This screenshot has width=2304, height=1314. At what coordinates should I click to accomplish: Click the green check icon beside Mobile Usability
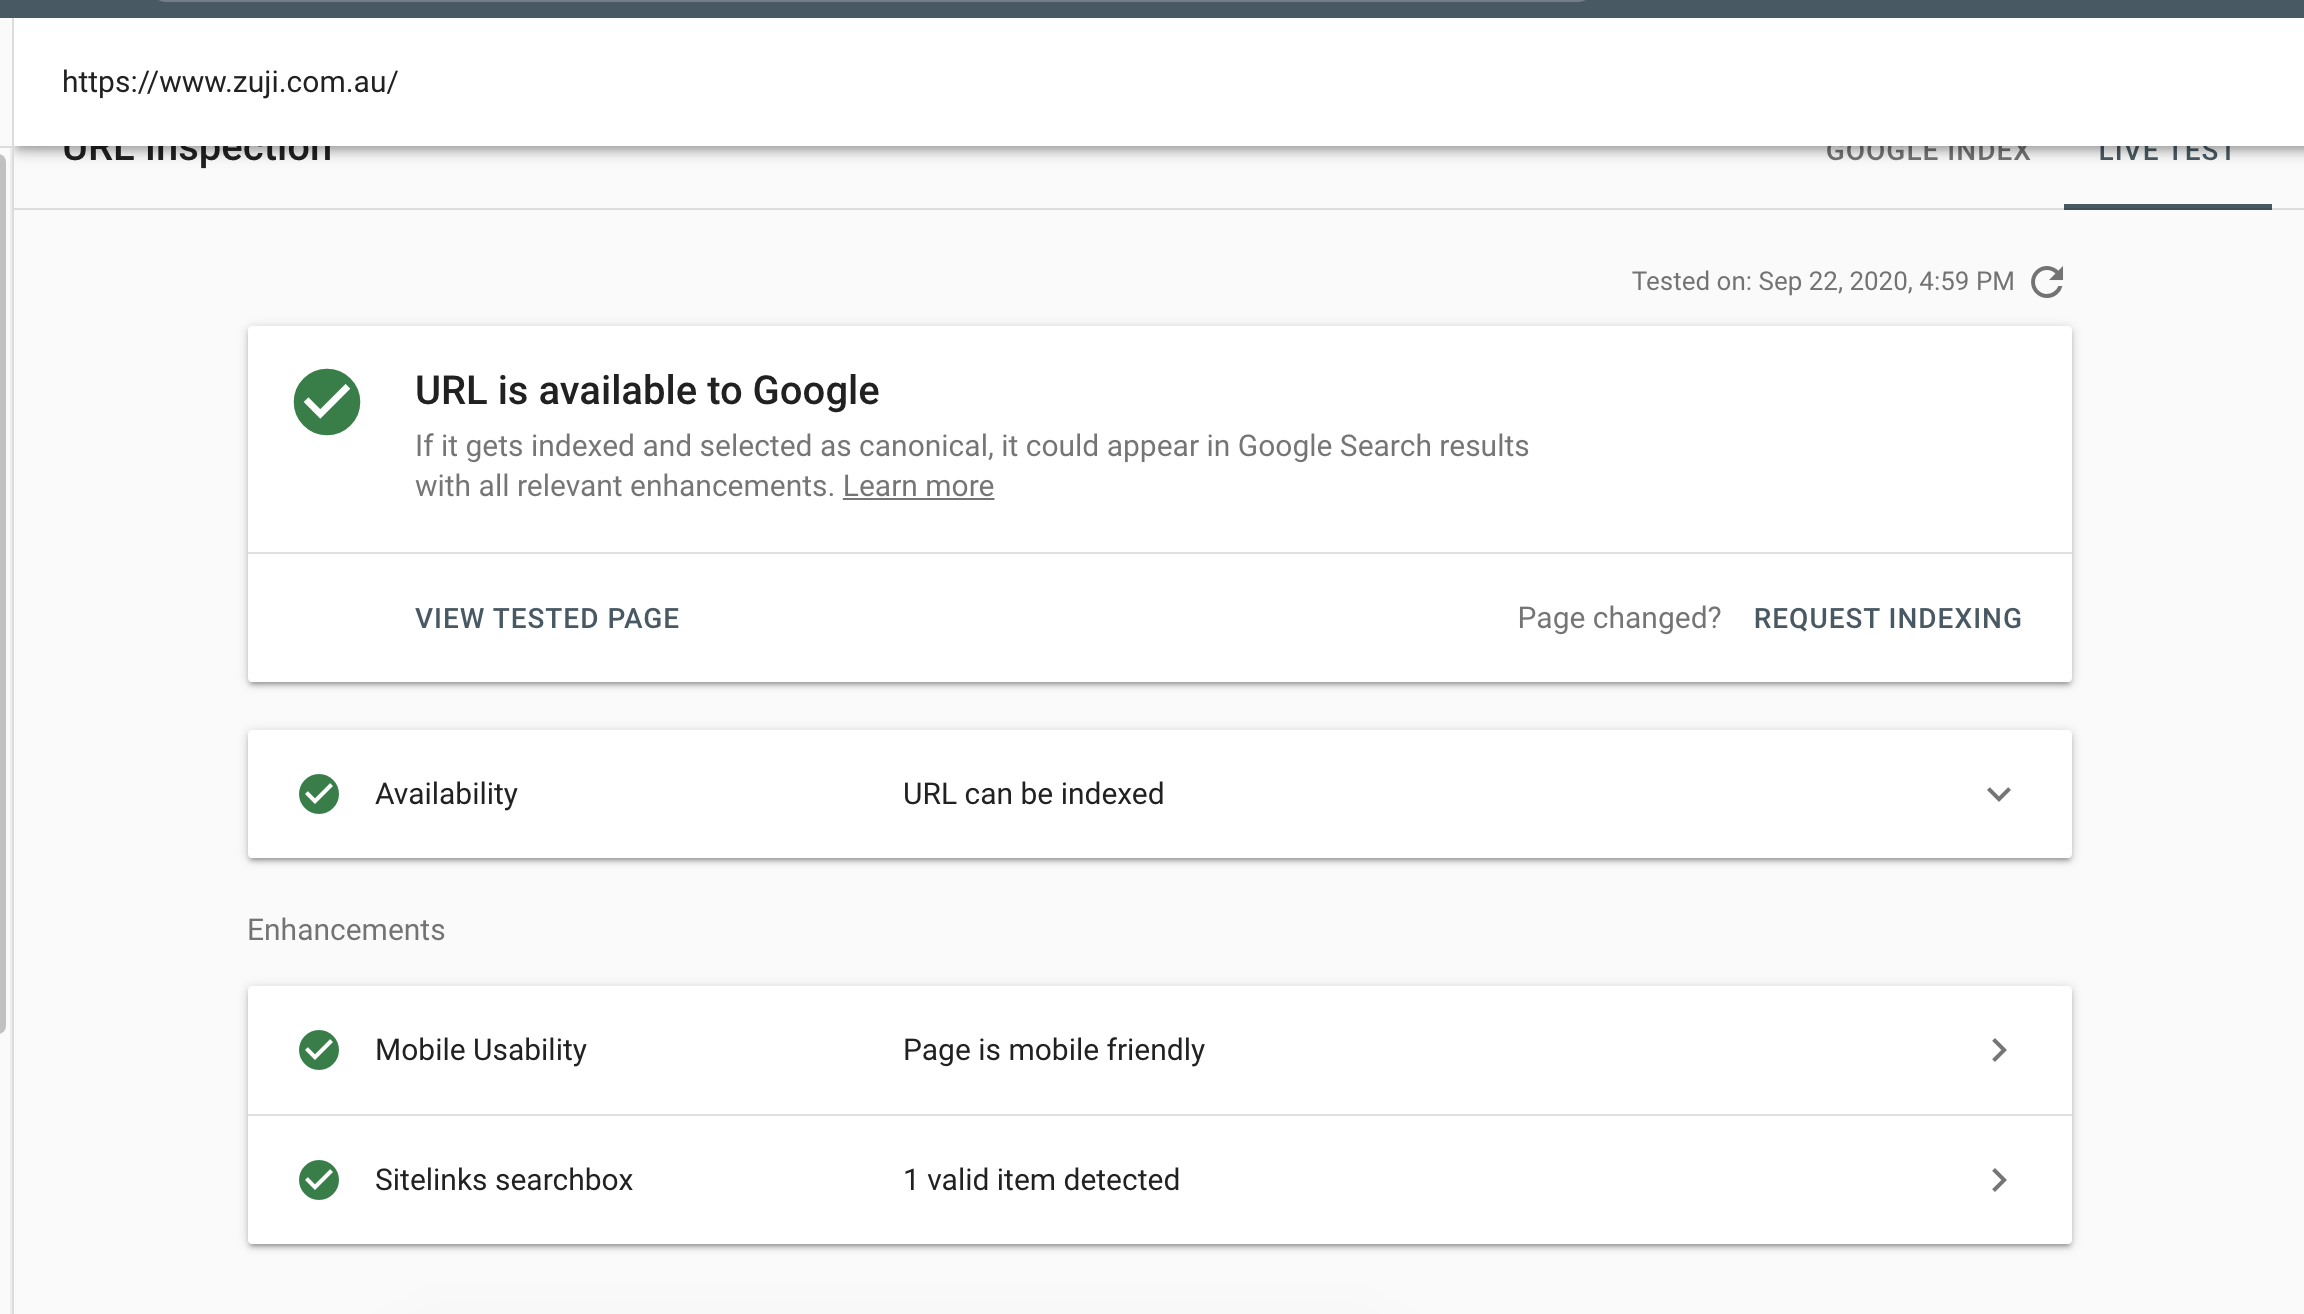(x=319, y=1050)
